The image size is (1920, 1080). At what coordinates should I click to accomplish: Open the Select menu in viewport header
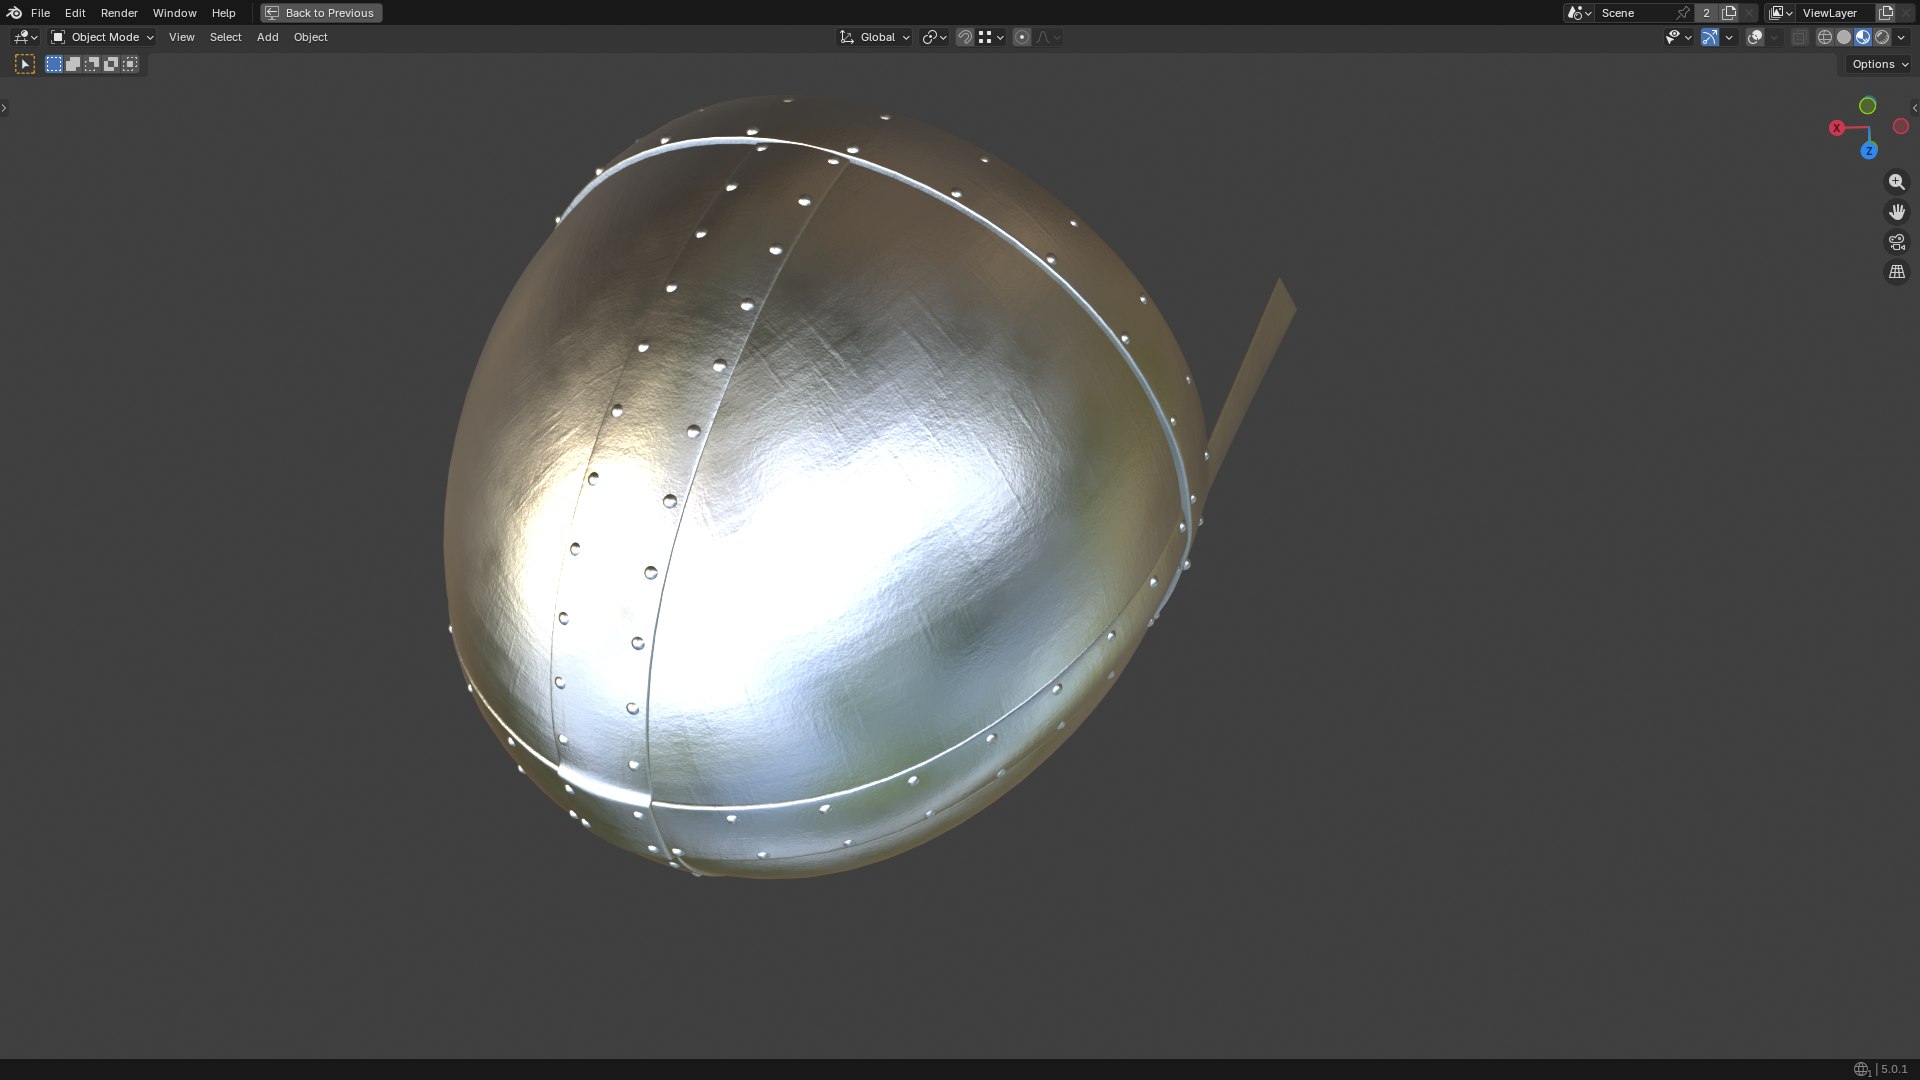coord(225,37)
